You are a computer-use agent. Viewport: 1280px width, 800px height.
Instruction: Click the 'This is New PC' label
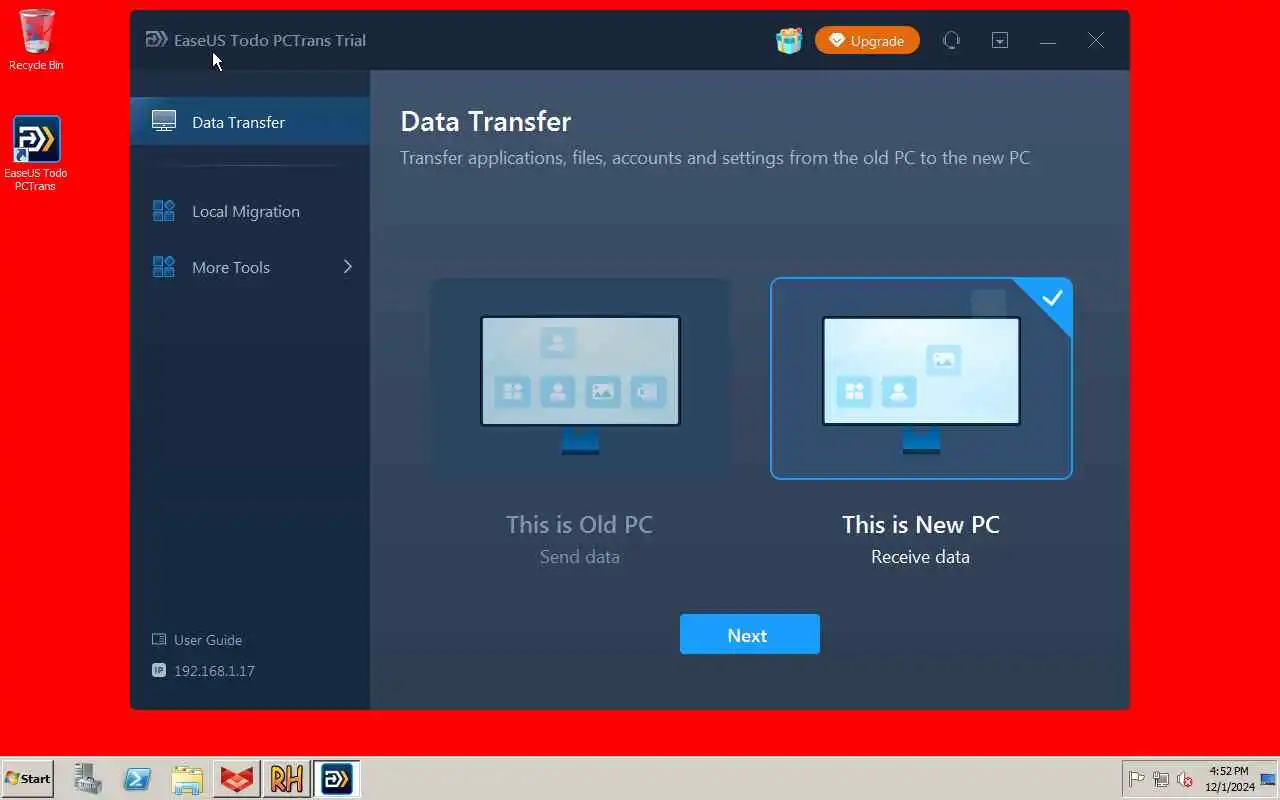click(x=921, y=524)
